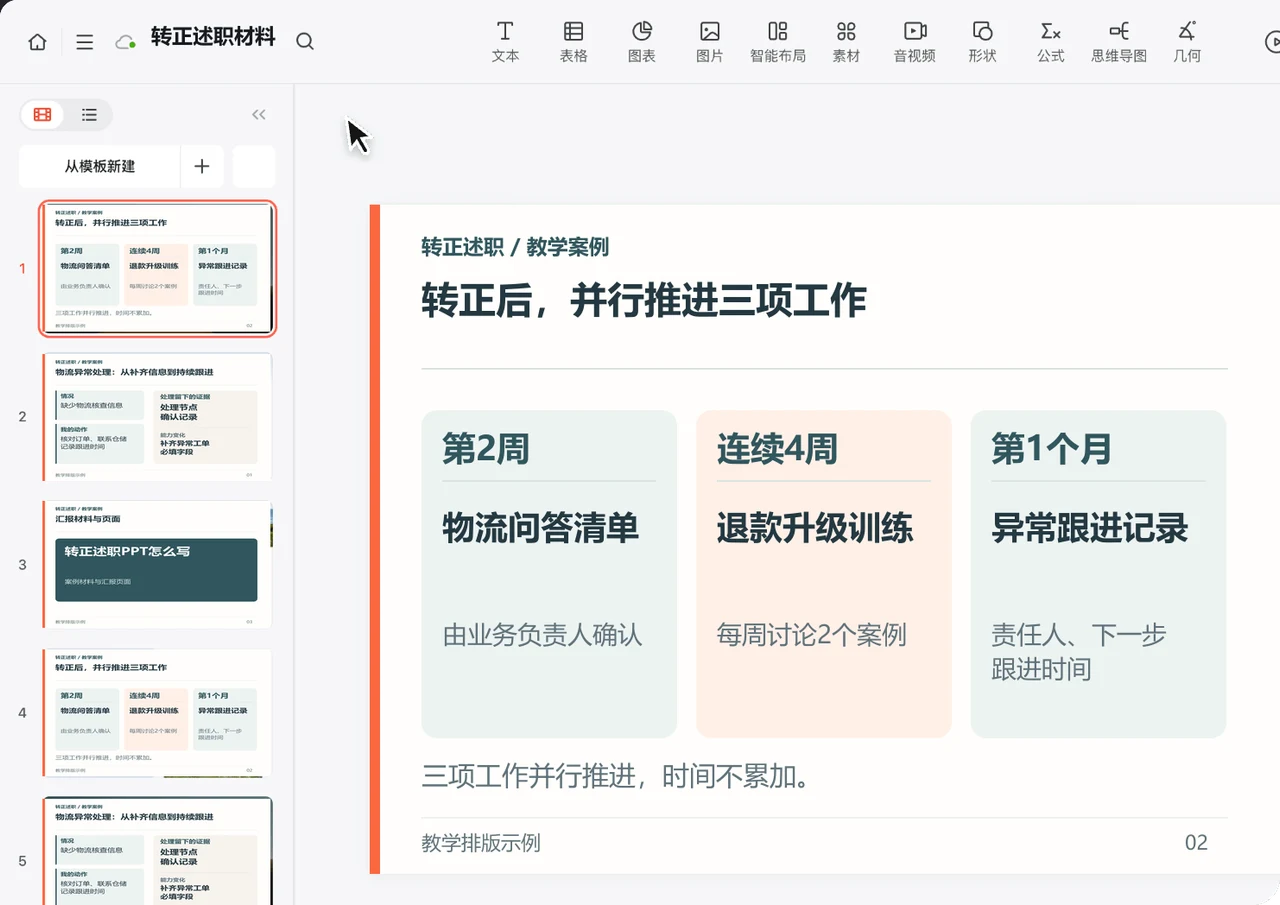Insert a mind map with 思维导图
Viewport: 1280px width, 905px height.
click(1119, 42)
